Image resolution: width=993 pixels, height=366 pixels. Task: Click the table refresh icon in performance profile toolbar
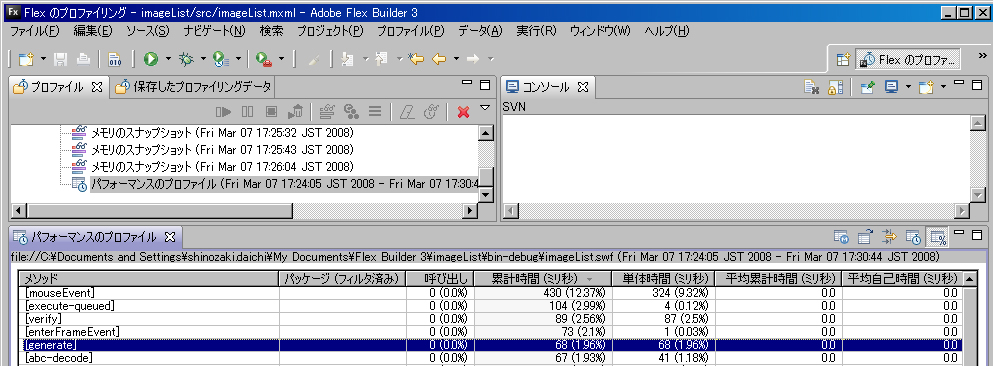[865, 237]
